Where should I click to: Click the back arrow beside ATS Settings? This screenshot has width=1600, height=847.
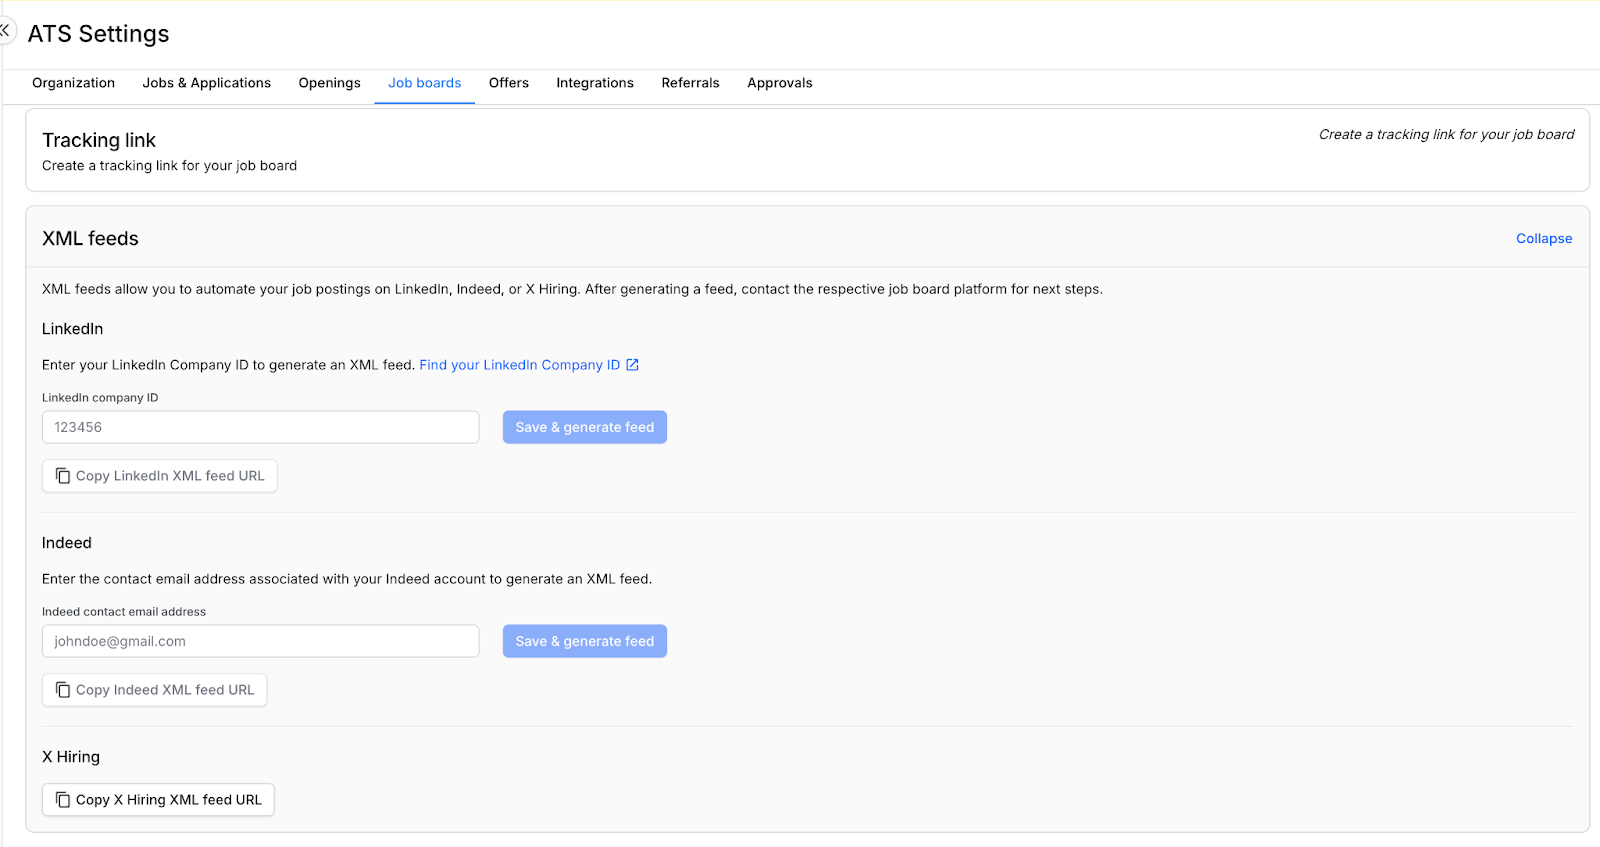(6, 31)
